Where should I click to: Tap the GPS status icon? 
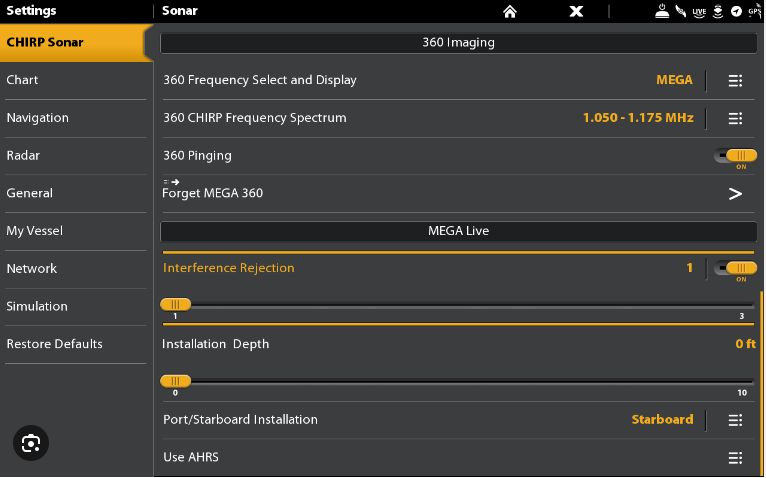click(754, 11)
